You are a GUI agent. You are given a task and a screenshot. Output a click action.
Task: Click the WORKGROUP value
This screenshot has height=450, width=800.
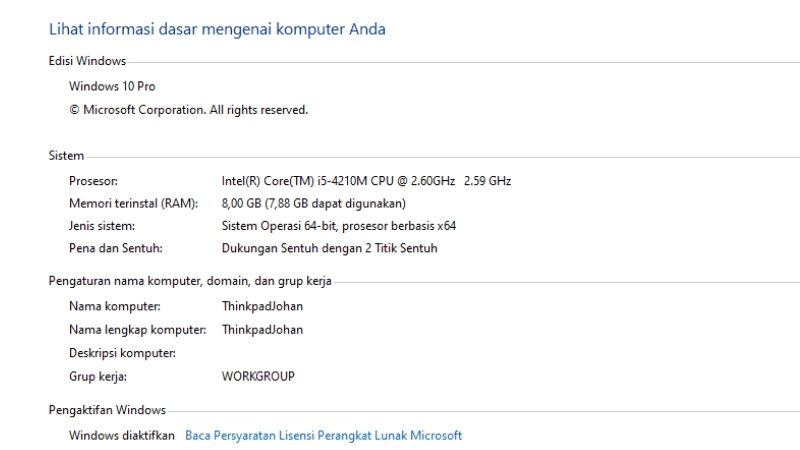[258, 377]
